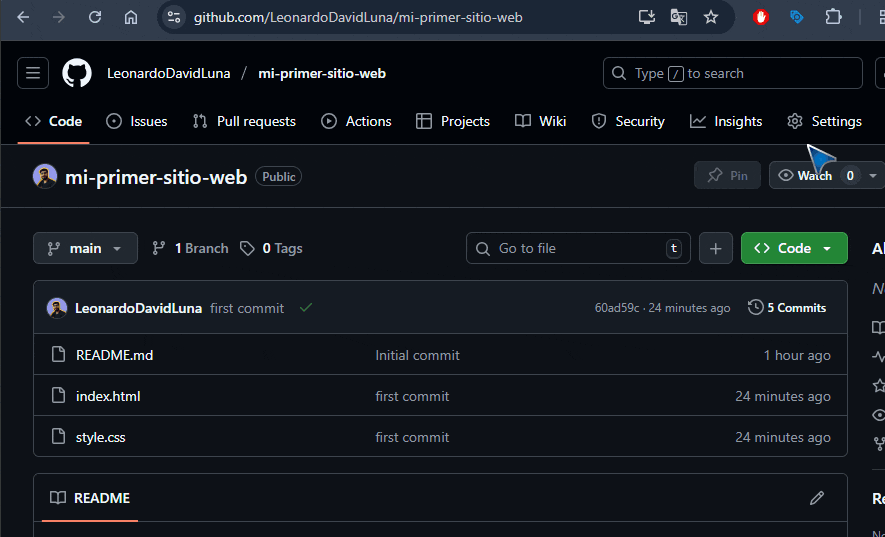
Task: Open the Add file plus button
Action: pos(716,248)
